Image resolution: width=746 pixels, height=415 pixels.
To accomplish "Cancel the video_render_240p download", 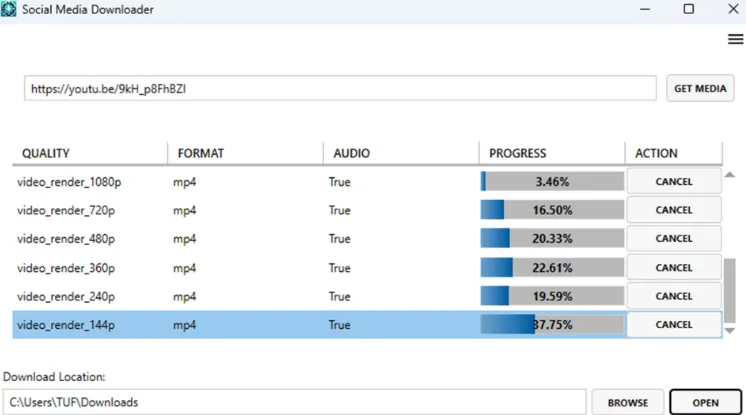I will 674,296.
